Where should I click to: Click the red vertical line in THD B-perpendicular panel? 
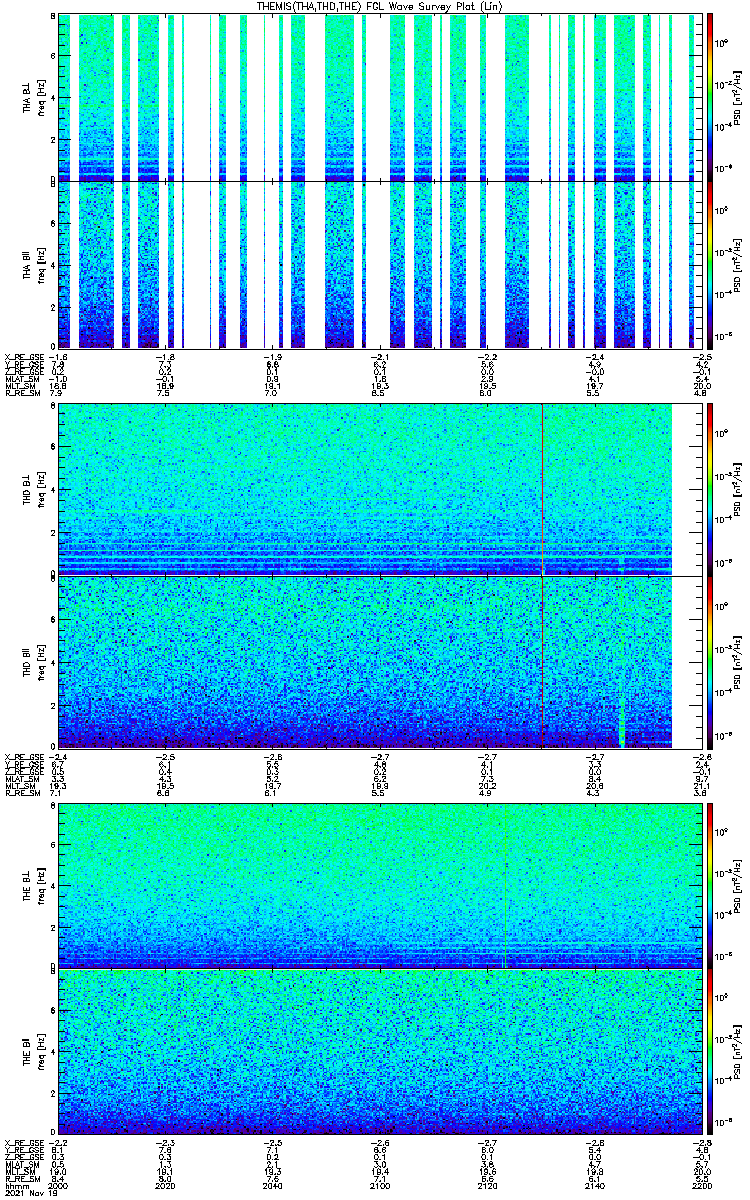(542, 489)
